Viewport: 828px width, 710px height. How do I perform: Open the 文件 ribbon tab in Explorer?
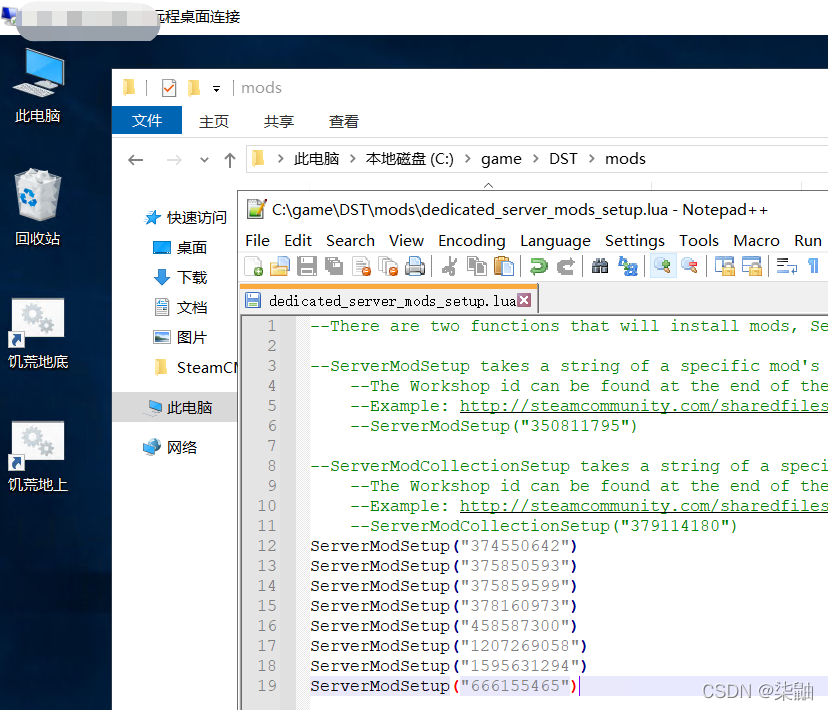point(147,120)
